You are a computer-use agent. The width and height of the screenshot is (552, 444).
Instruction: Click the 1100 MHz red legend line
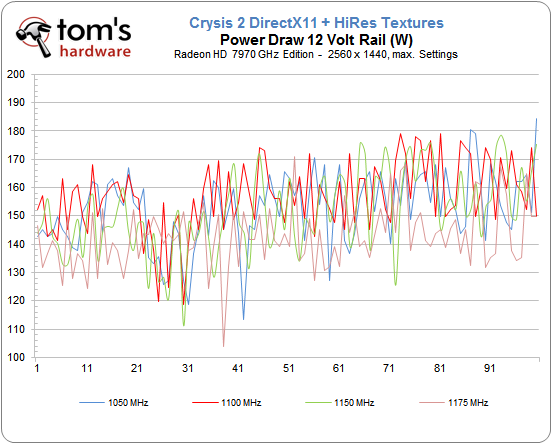point(205,402)
